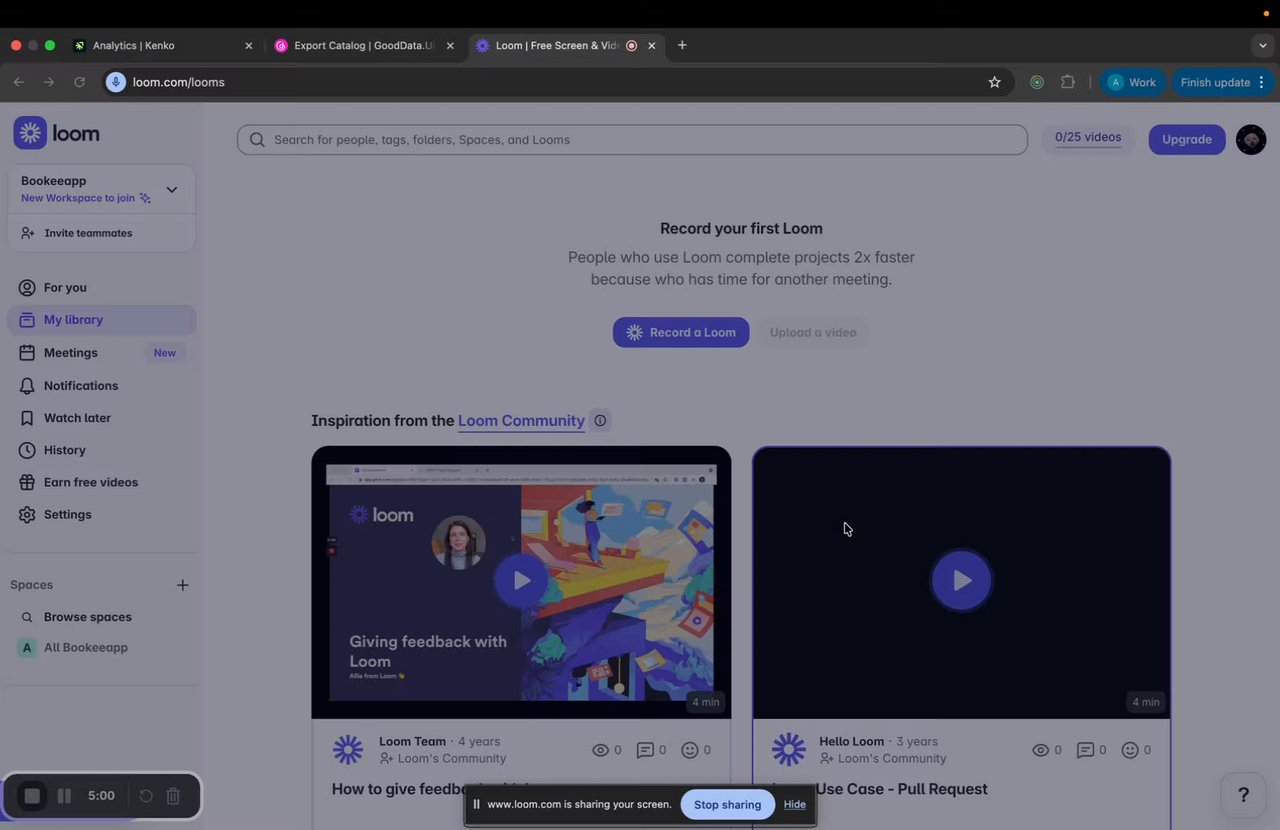Screen dimensions: 1280x830
Task: Add a new Space with plus icon
Action: tap(182, 585)
